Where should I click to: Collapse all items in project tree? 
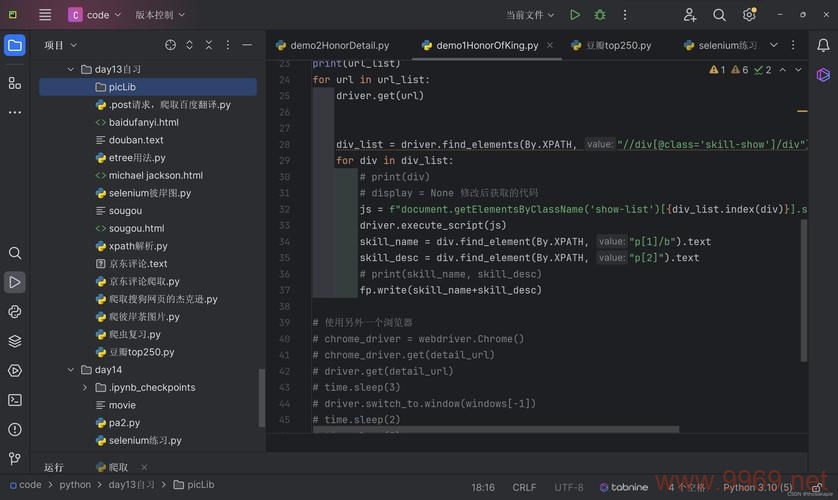[x=208, y=45]
